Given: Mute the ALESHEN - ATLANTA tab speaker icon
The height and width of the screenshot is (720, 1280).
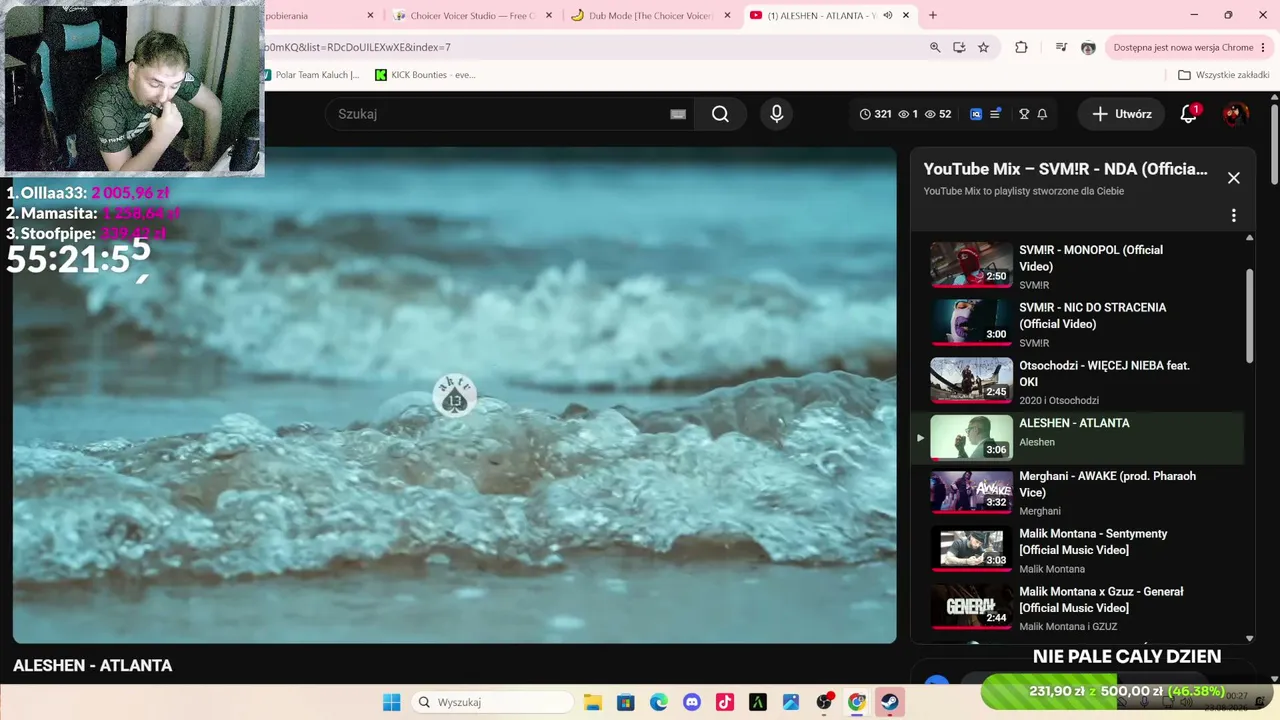Looking at the screenshot, I should pyautogui.click(x=888, y=15).
